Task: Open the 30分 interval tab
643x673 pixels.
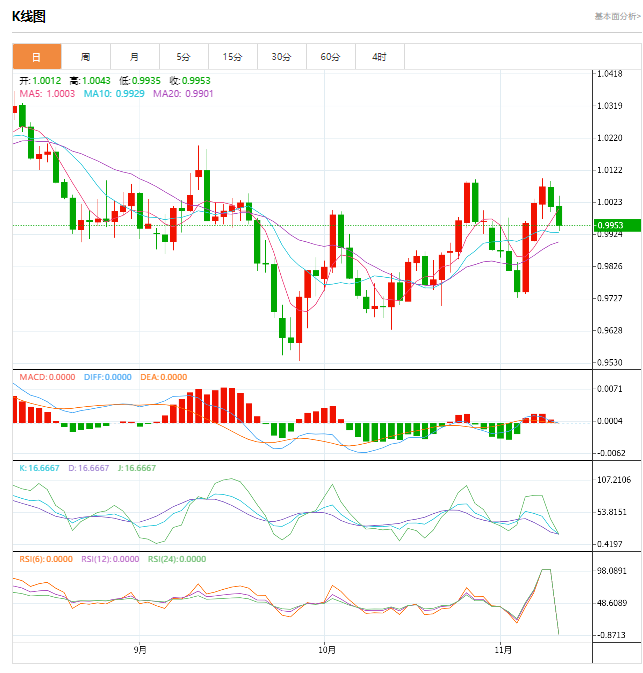Action: [282, 57]
